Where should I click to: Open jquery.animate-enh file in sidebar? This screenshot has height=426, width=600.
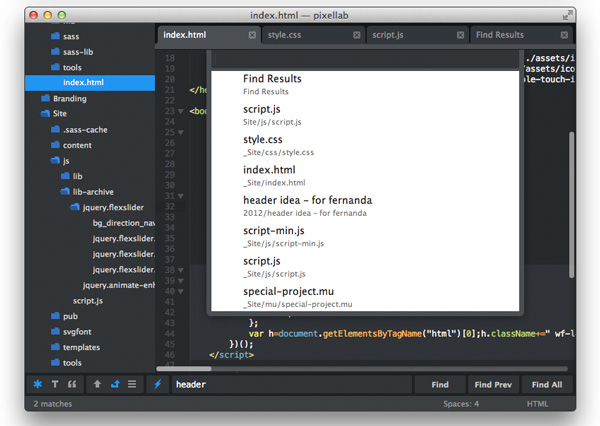coord(119,285)
